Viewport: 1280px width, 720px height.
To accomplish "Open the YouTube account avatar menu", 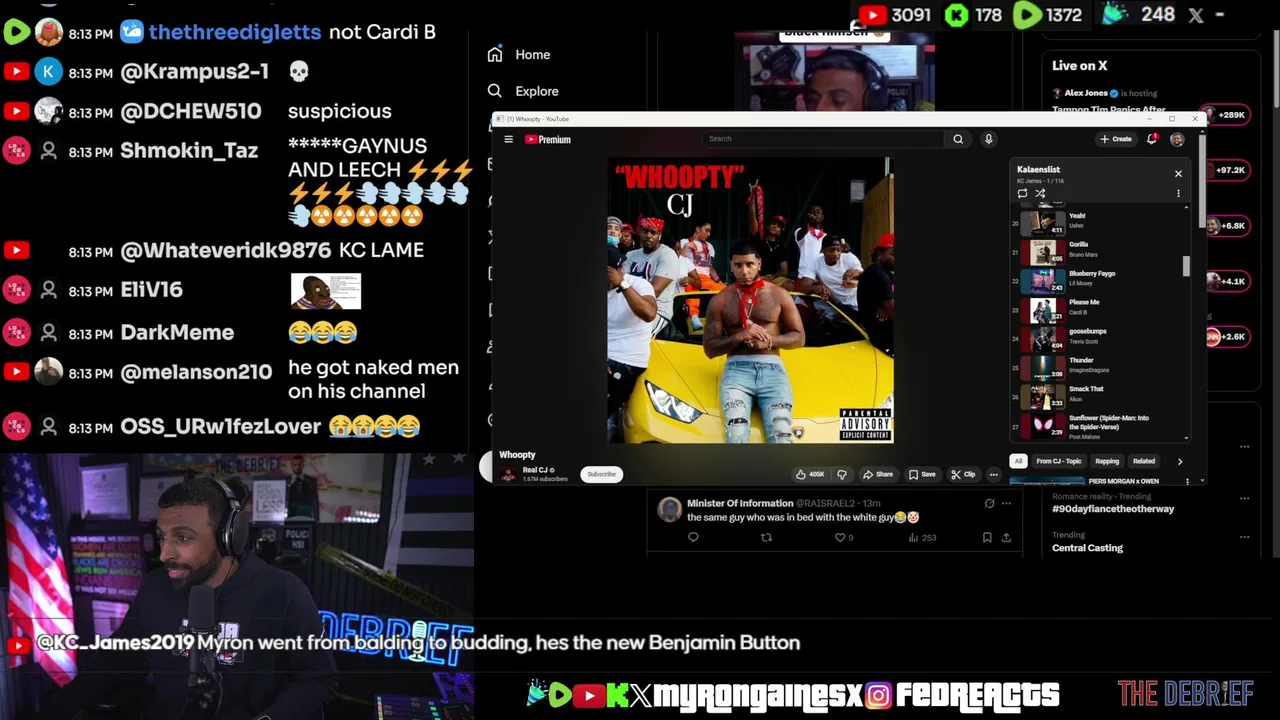I will click(x=1177, y=140).
